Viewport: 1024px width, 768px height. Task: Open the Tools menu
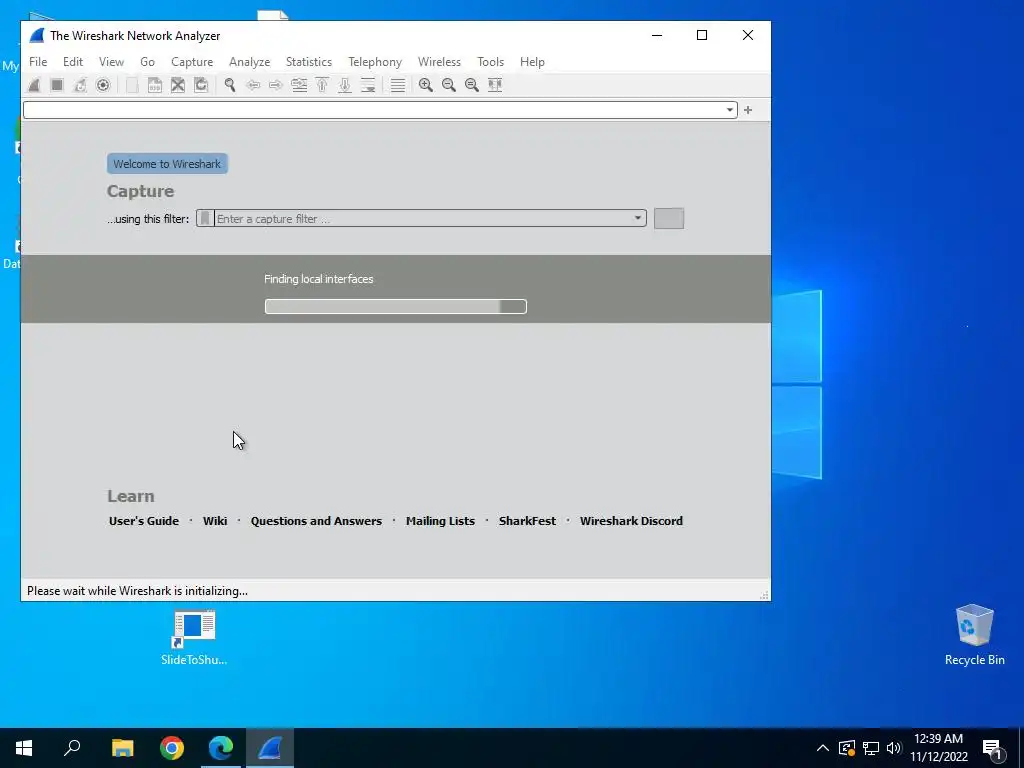[x=490, y=62]
